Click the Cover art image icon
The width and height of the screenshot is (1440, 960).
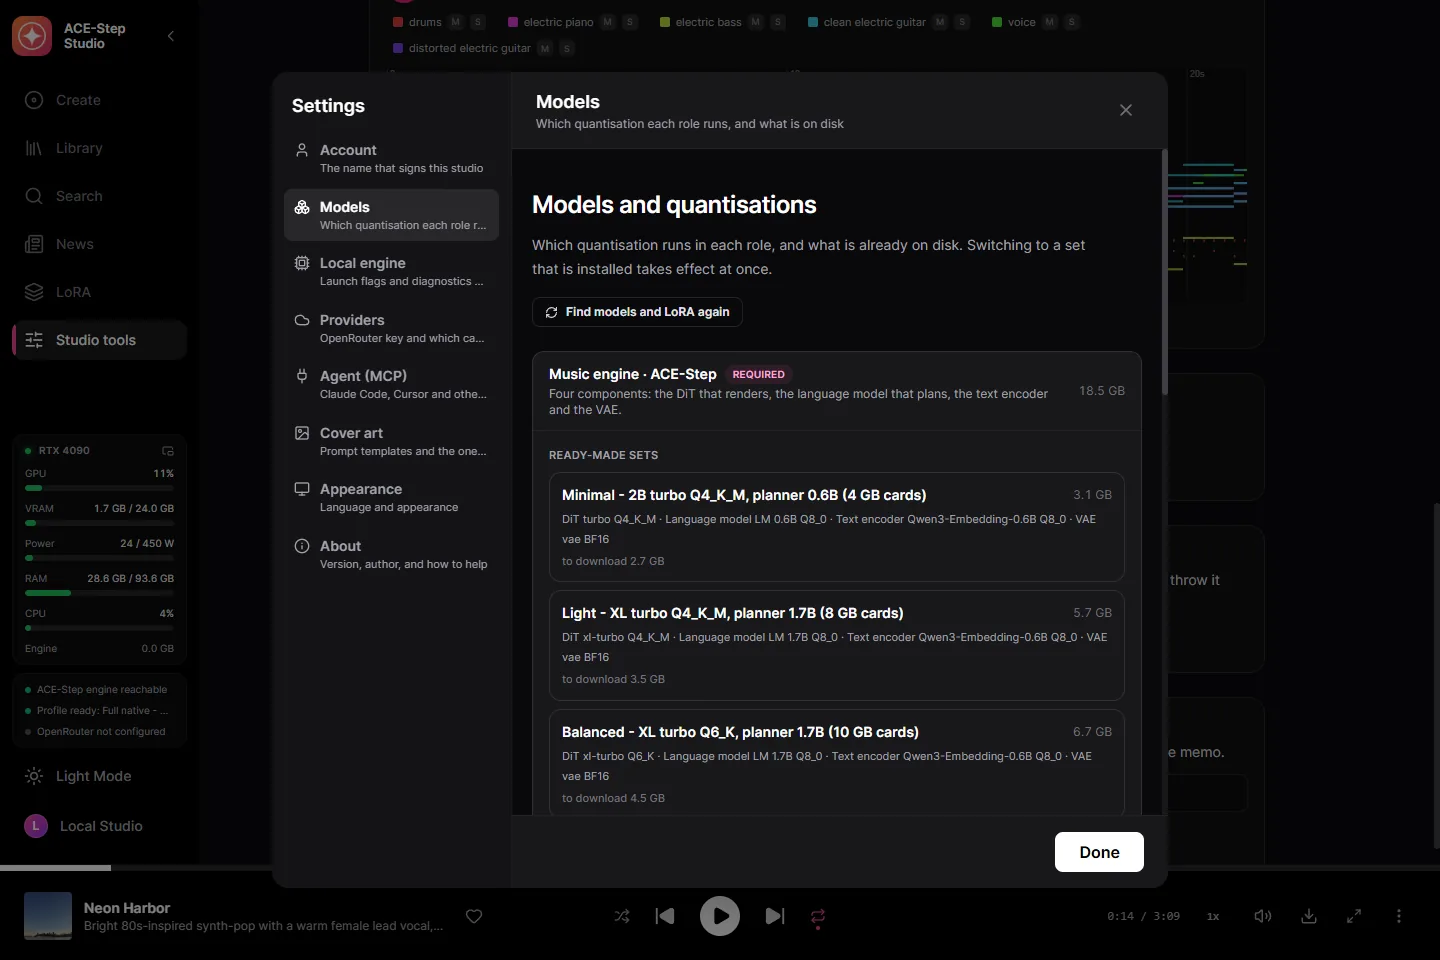[x=302, y=433]
